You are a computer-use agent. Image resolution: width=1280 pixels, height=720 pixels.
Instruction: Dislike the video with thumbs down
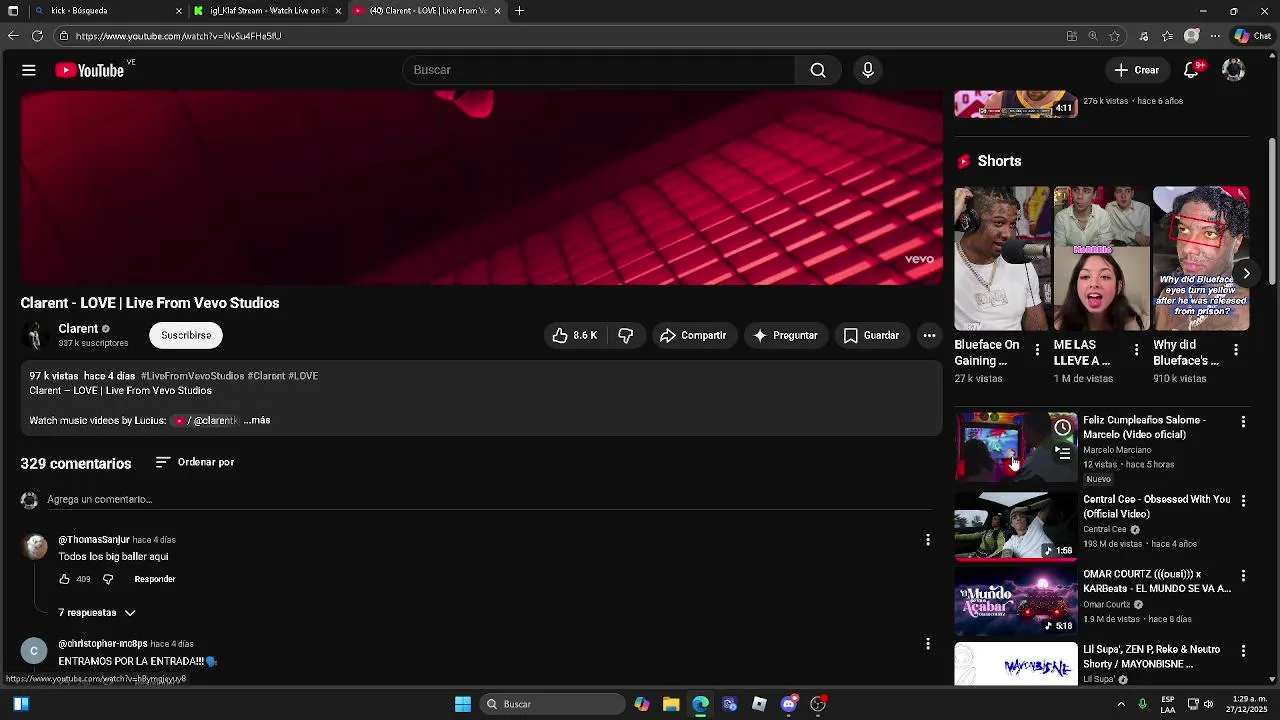coord(626,336)
